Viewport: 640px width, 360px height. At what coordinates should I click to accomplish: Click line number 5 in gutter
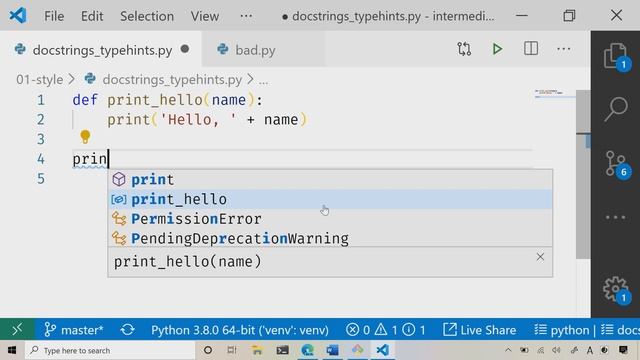pos(40,178)
